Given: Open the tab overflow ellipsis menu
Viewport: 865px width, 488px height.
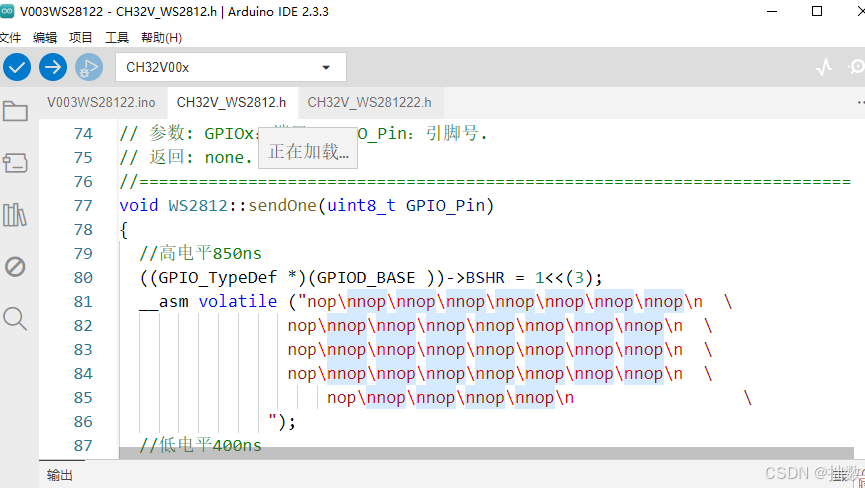Looking at the screenshot, I should (x=861, y=103).
